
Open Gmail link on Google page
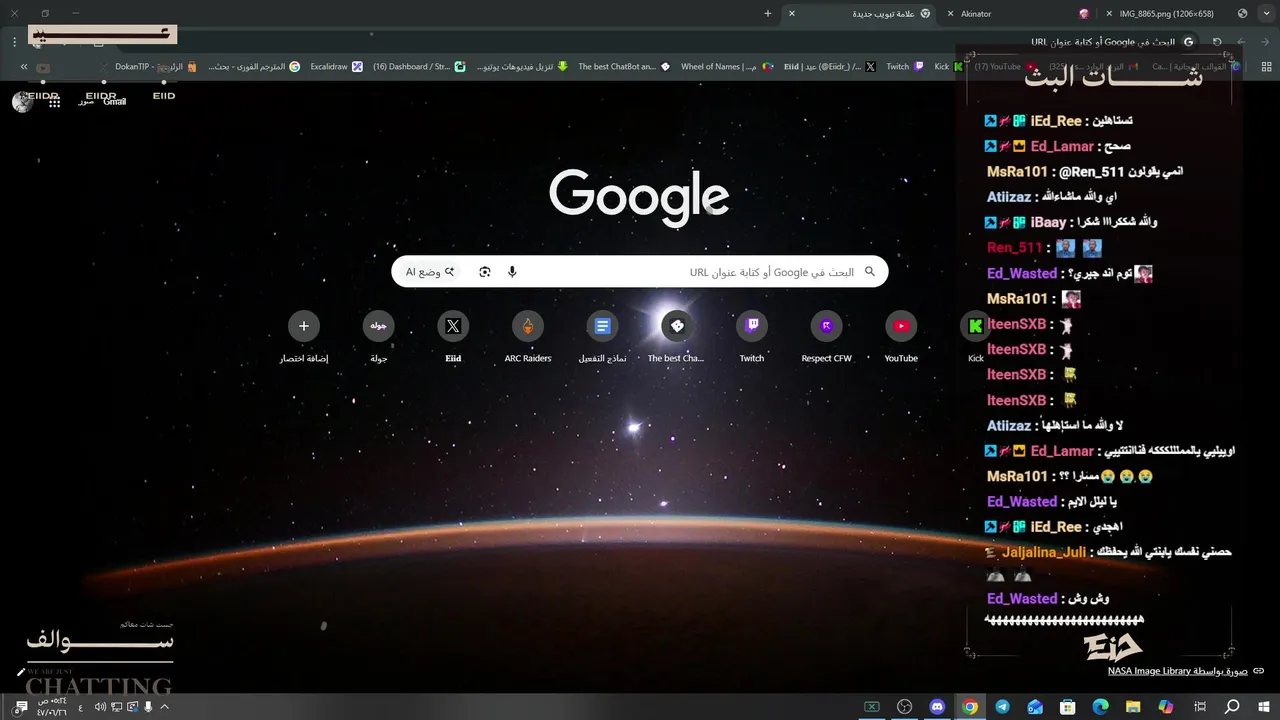[114, 101]
